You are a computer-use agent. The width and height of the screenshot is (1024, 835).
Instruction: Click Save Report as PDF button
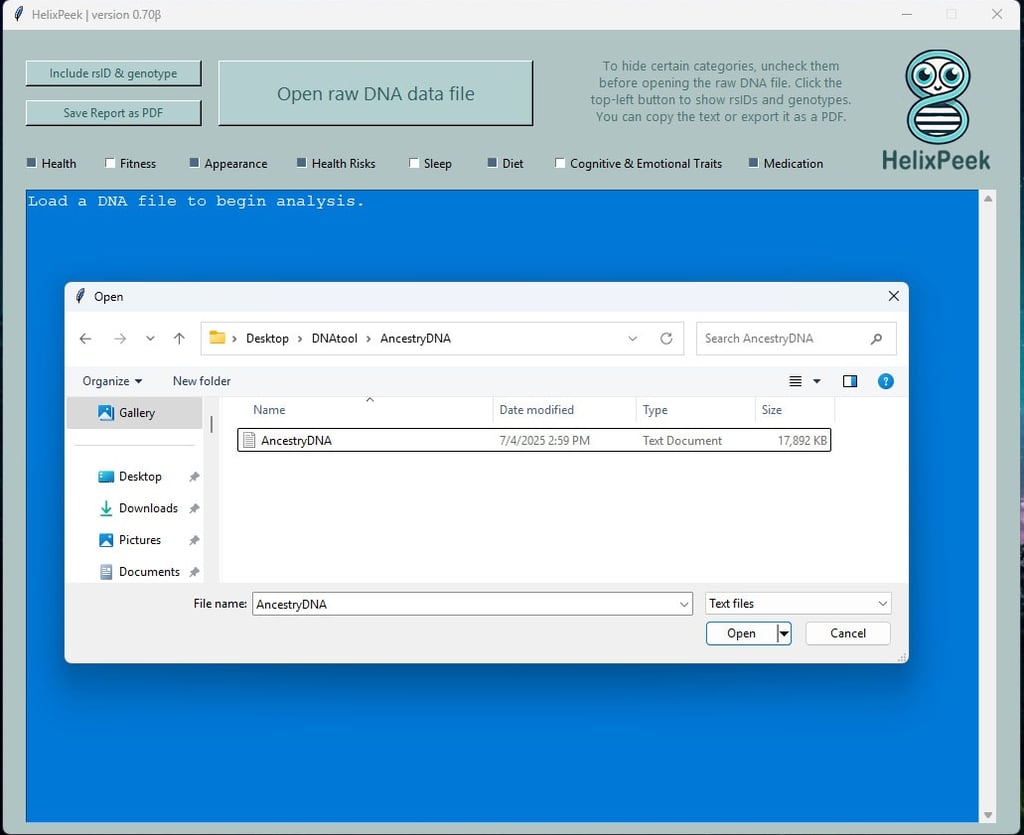[x=113, y=113]
